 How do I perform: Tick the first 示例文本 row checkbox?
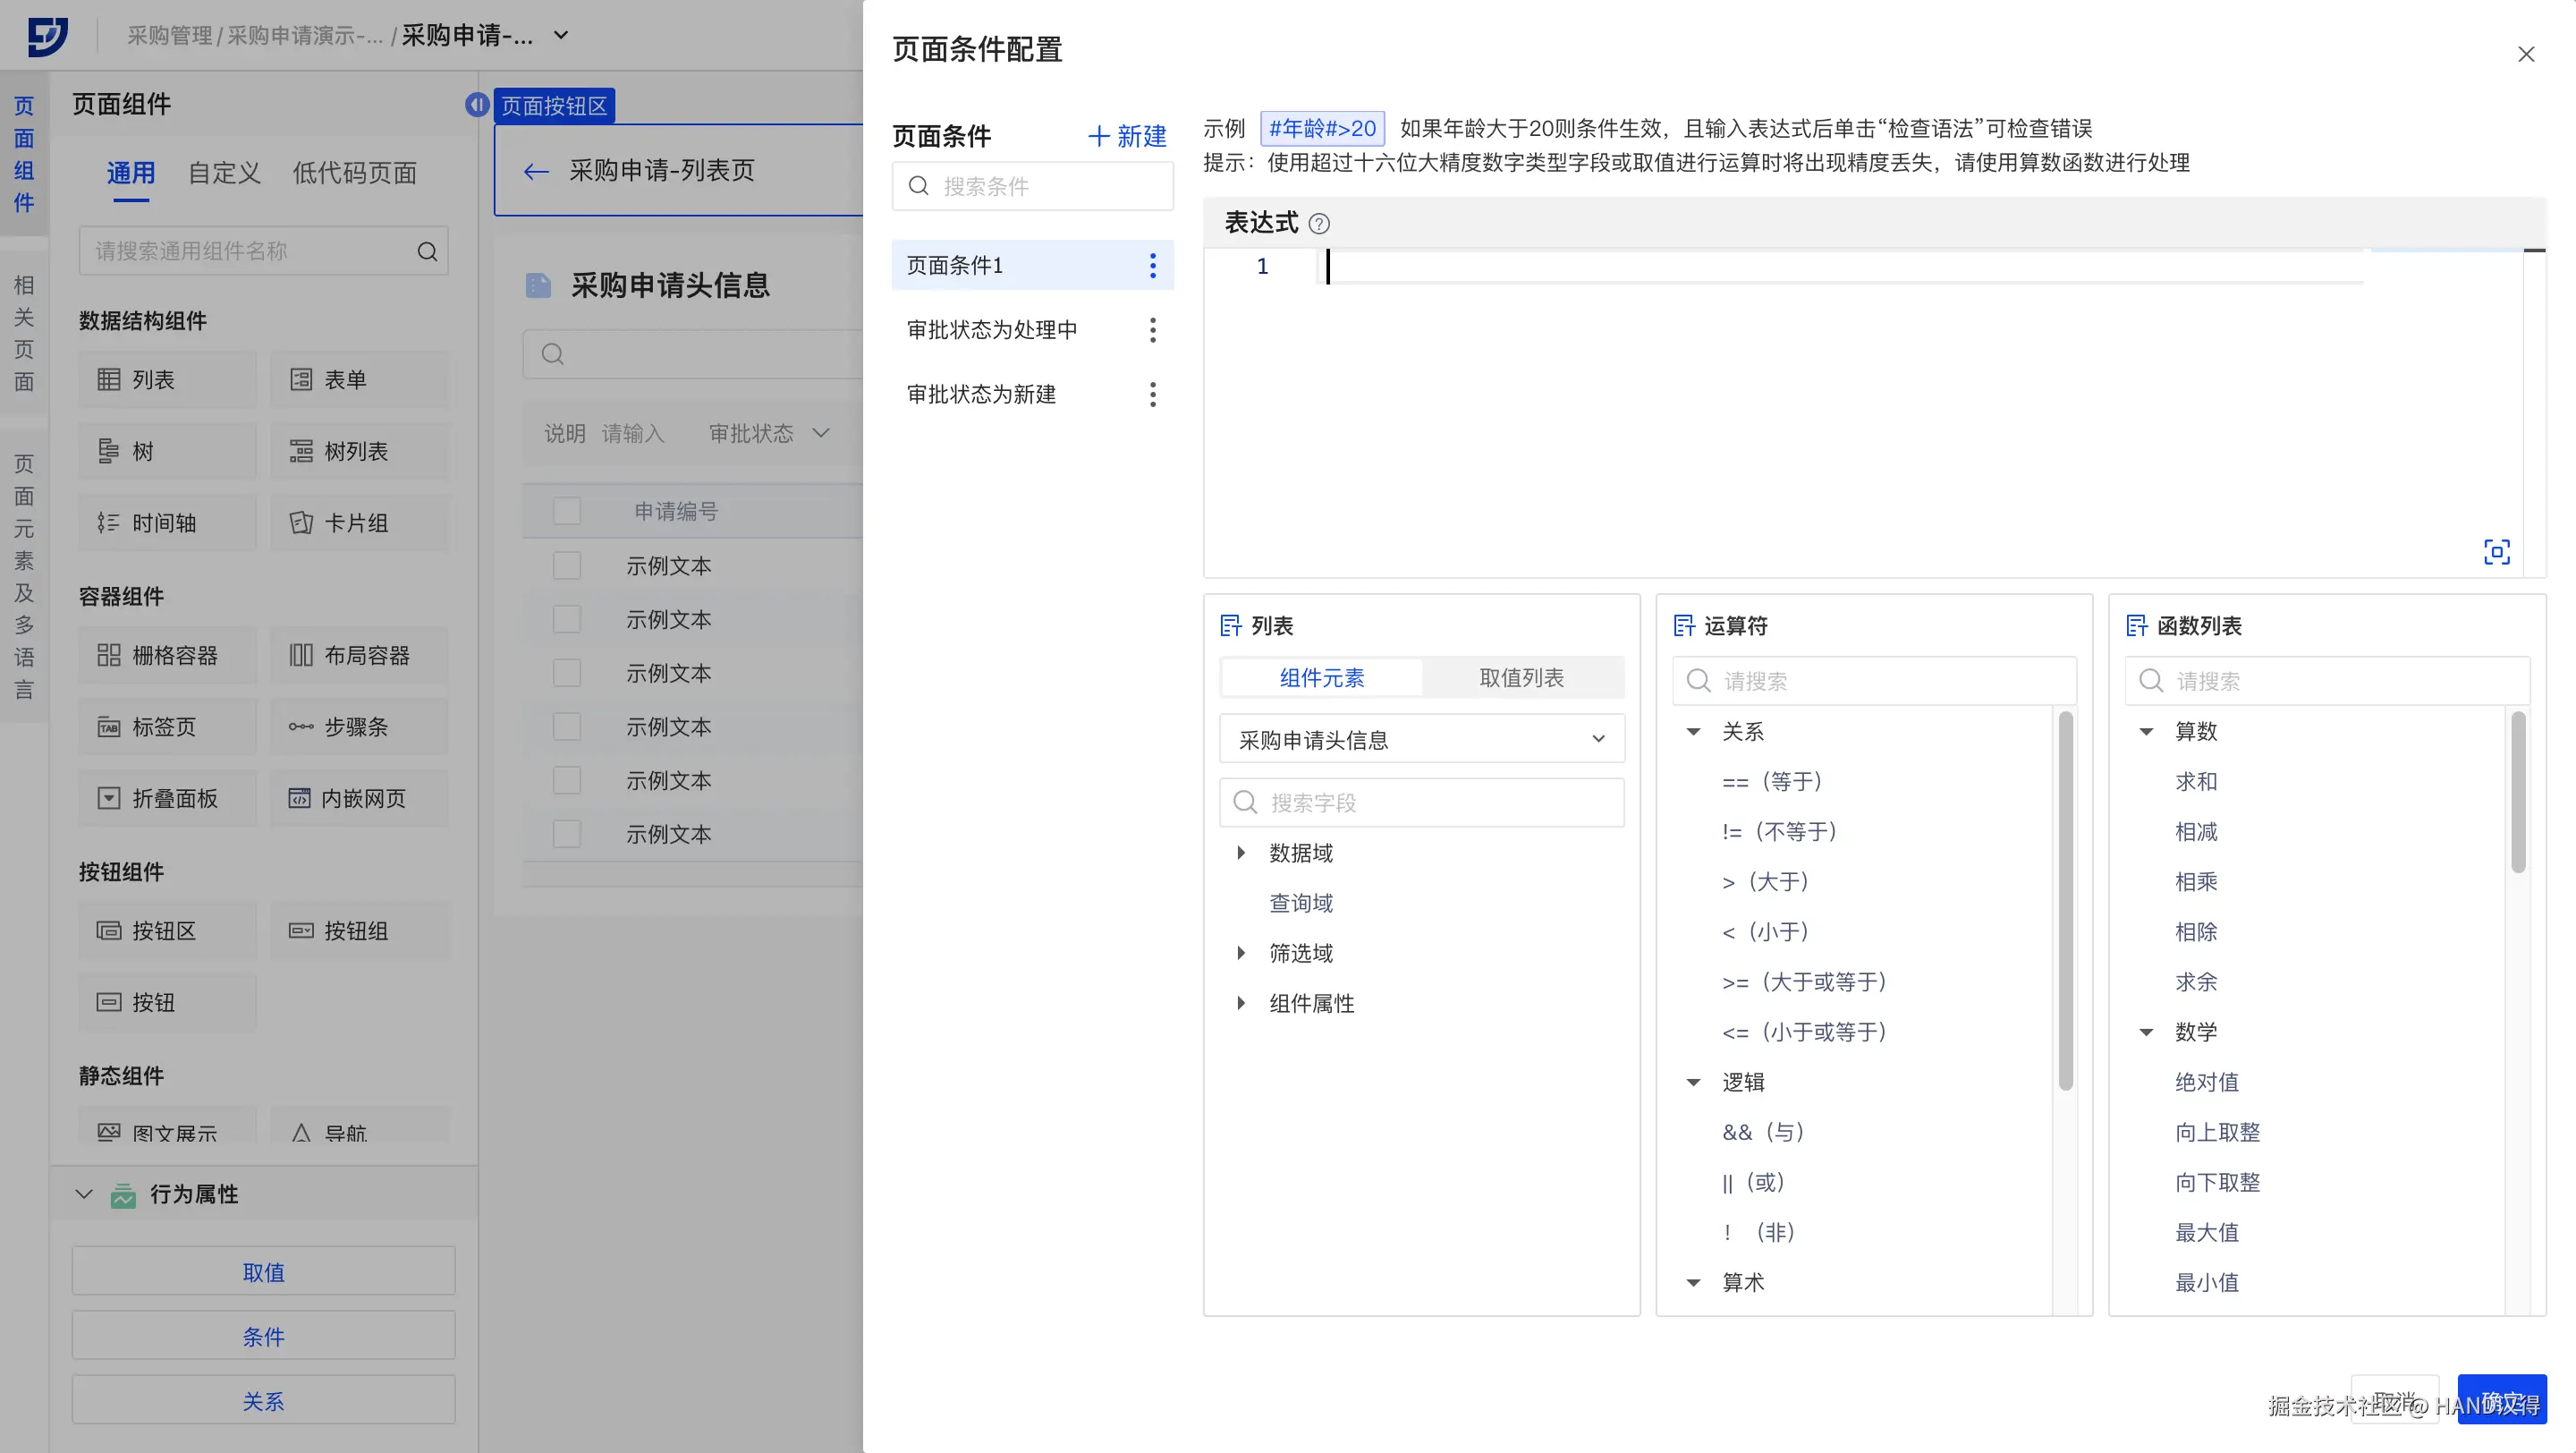567,566
